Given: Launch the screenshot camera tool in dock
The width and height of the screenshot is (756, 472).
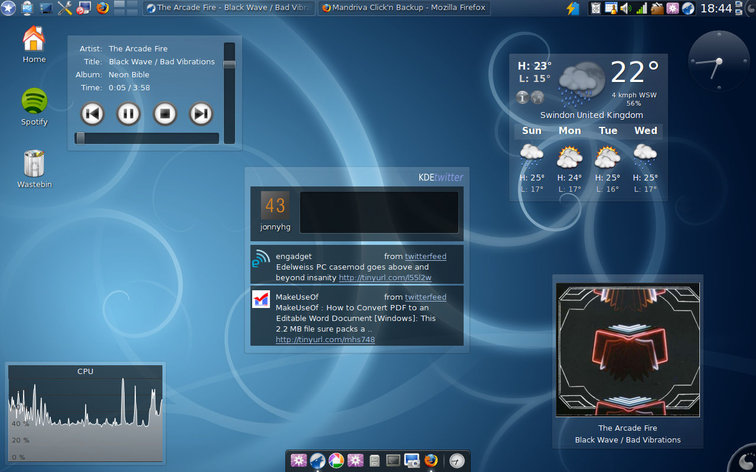Looking at the screenshot, I should click(412, 461).
